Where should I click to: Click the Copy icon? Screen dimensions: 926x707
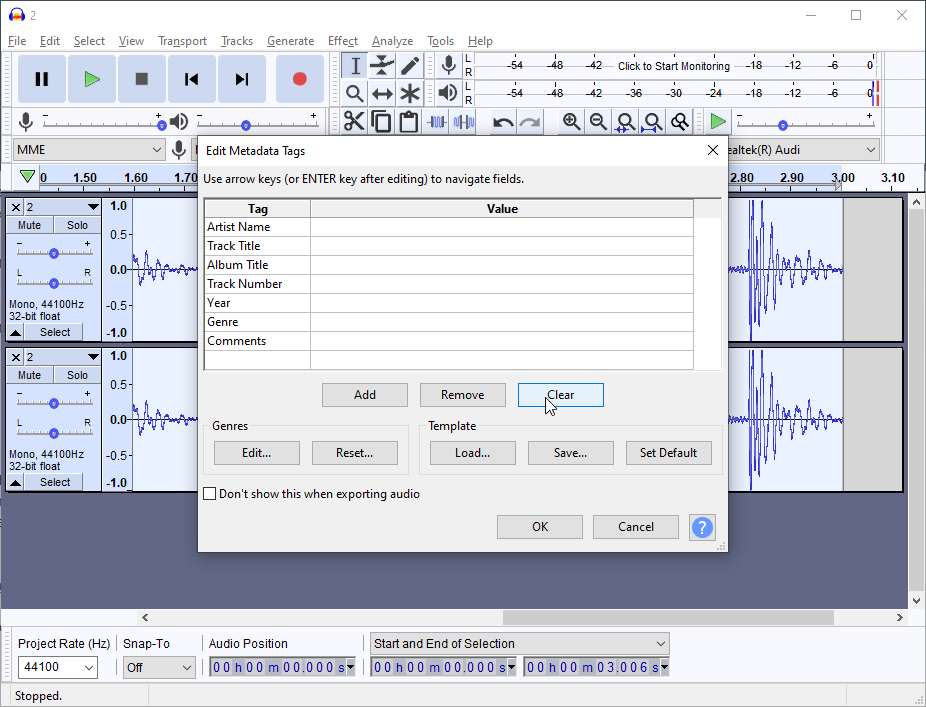(x=382, y=122)
